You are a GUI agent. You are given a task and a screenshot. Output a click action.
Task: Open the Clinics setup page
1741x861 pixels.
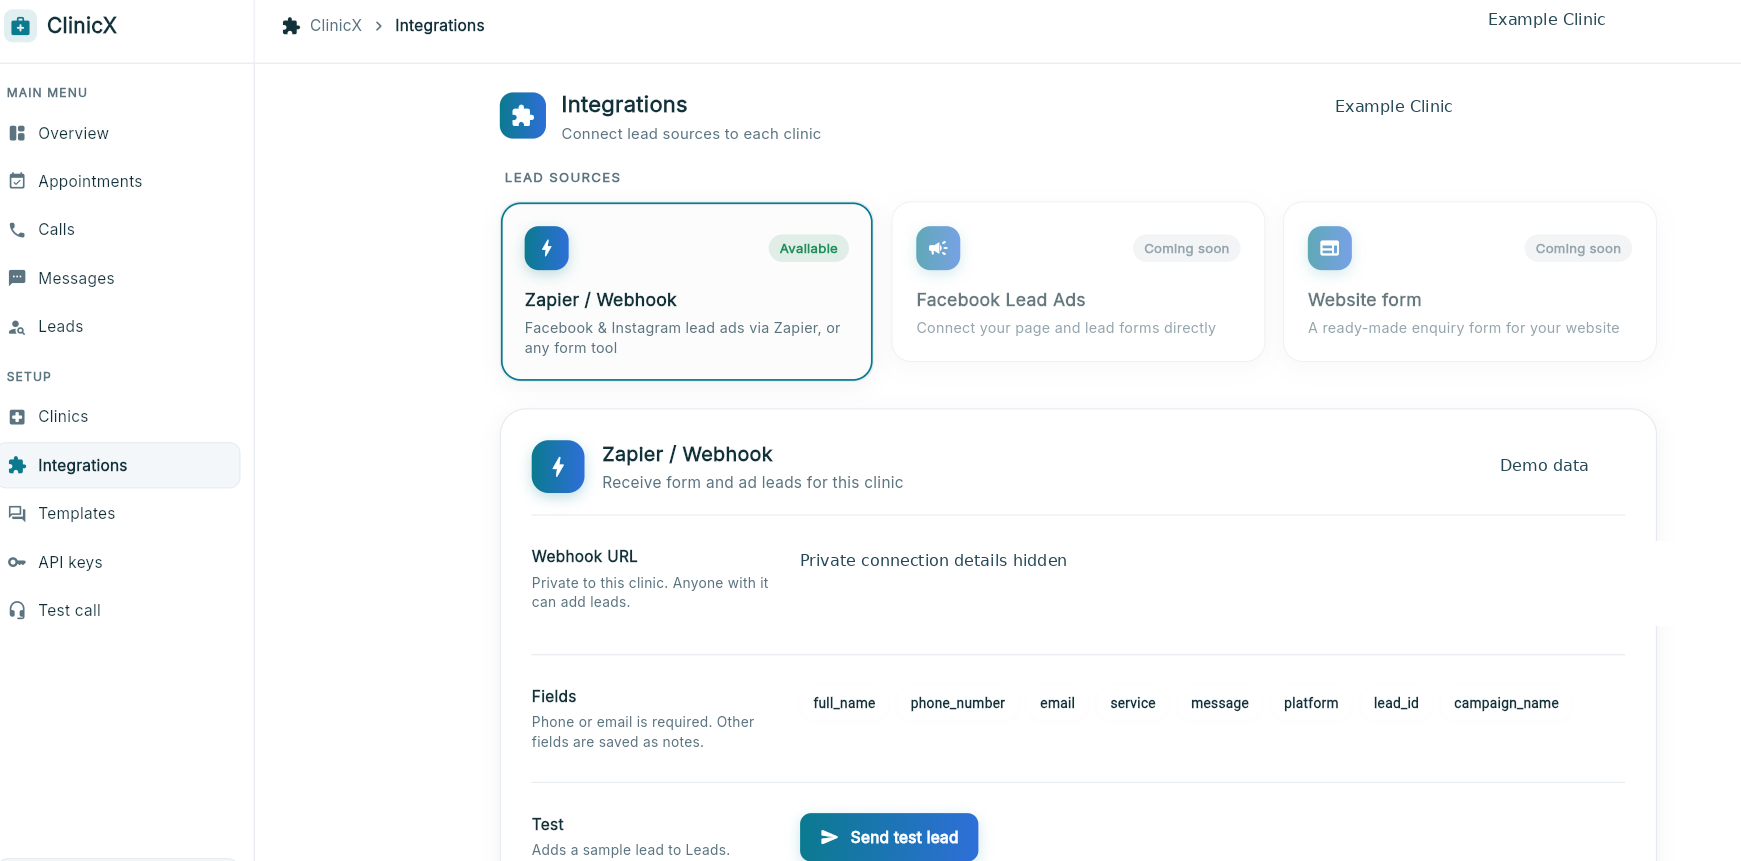(x=120, y=416)
